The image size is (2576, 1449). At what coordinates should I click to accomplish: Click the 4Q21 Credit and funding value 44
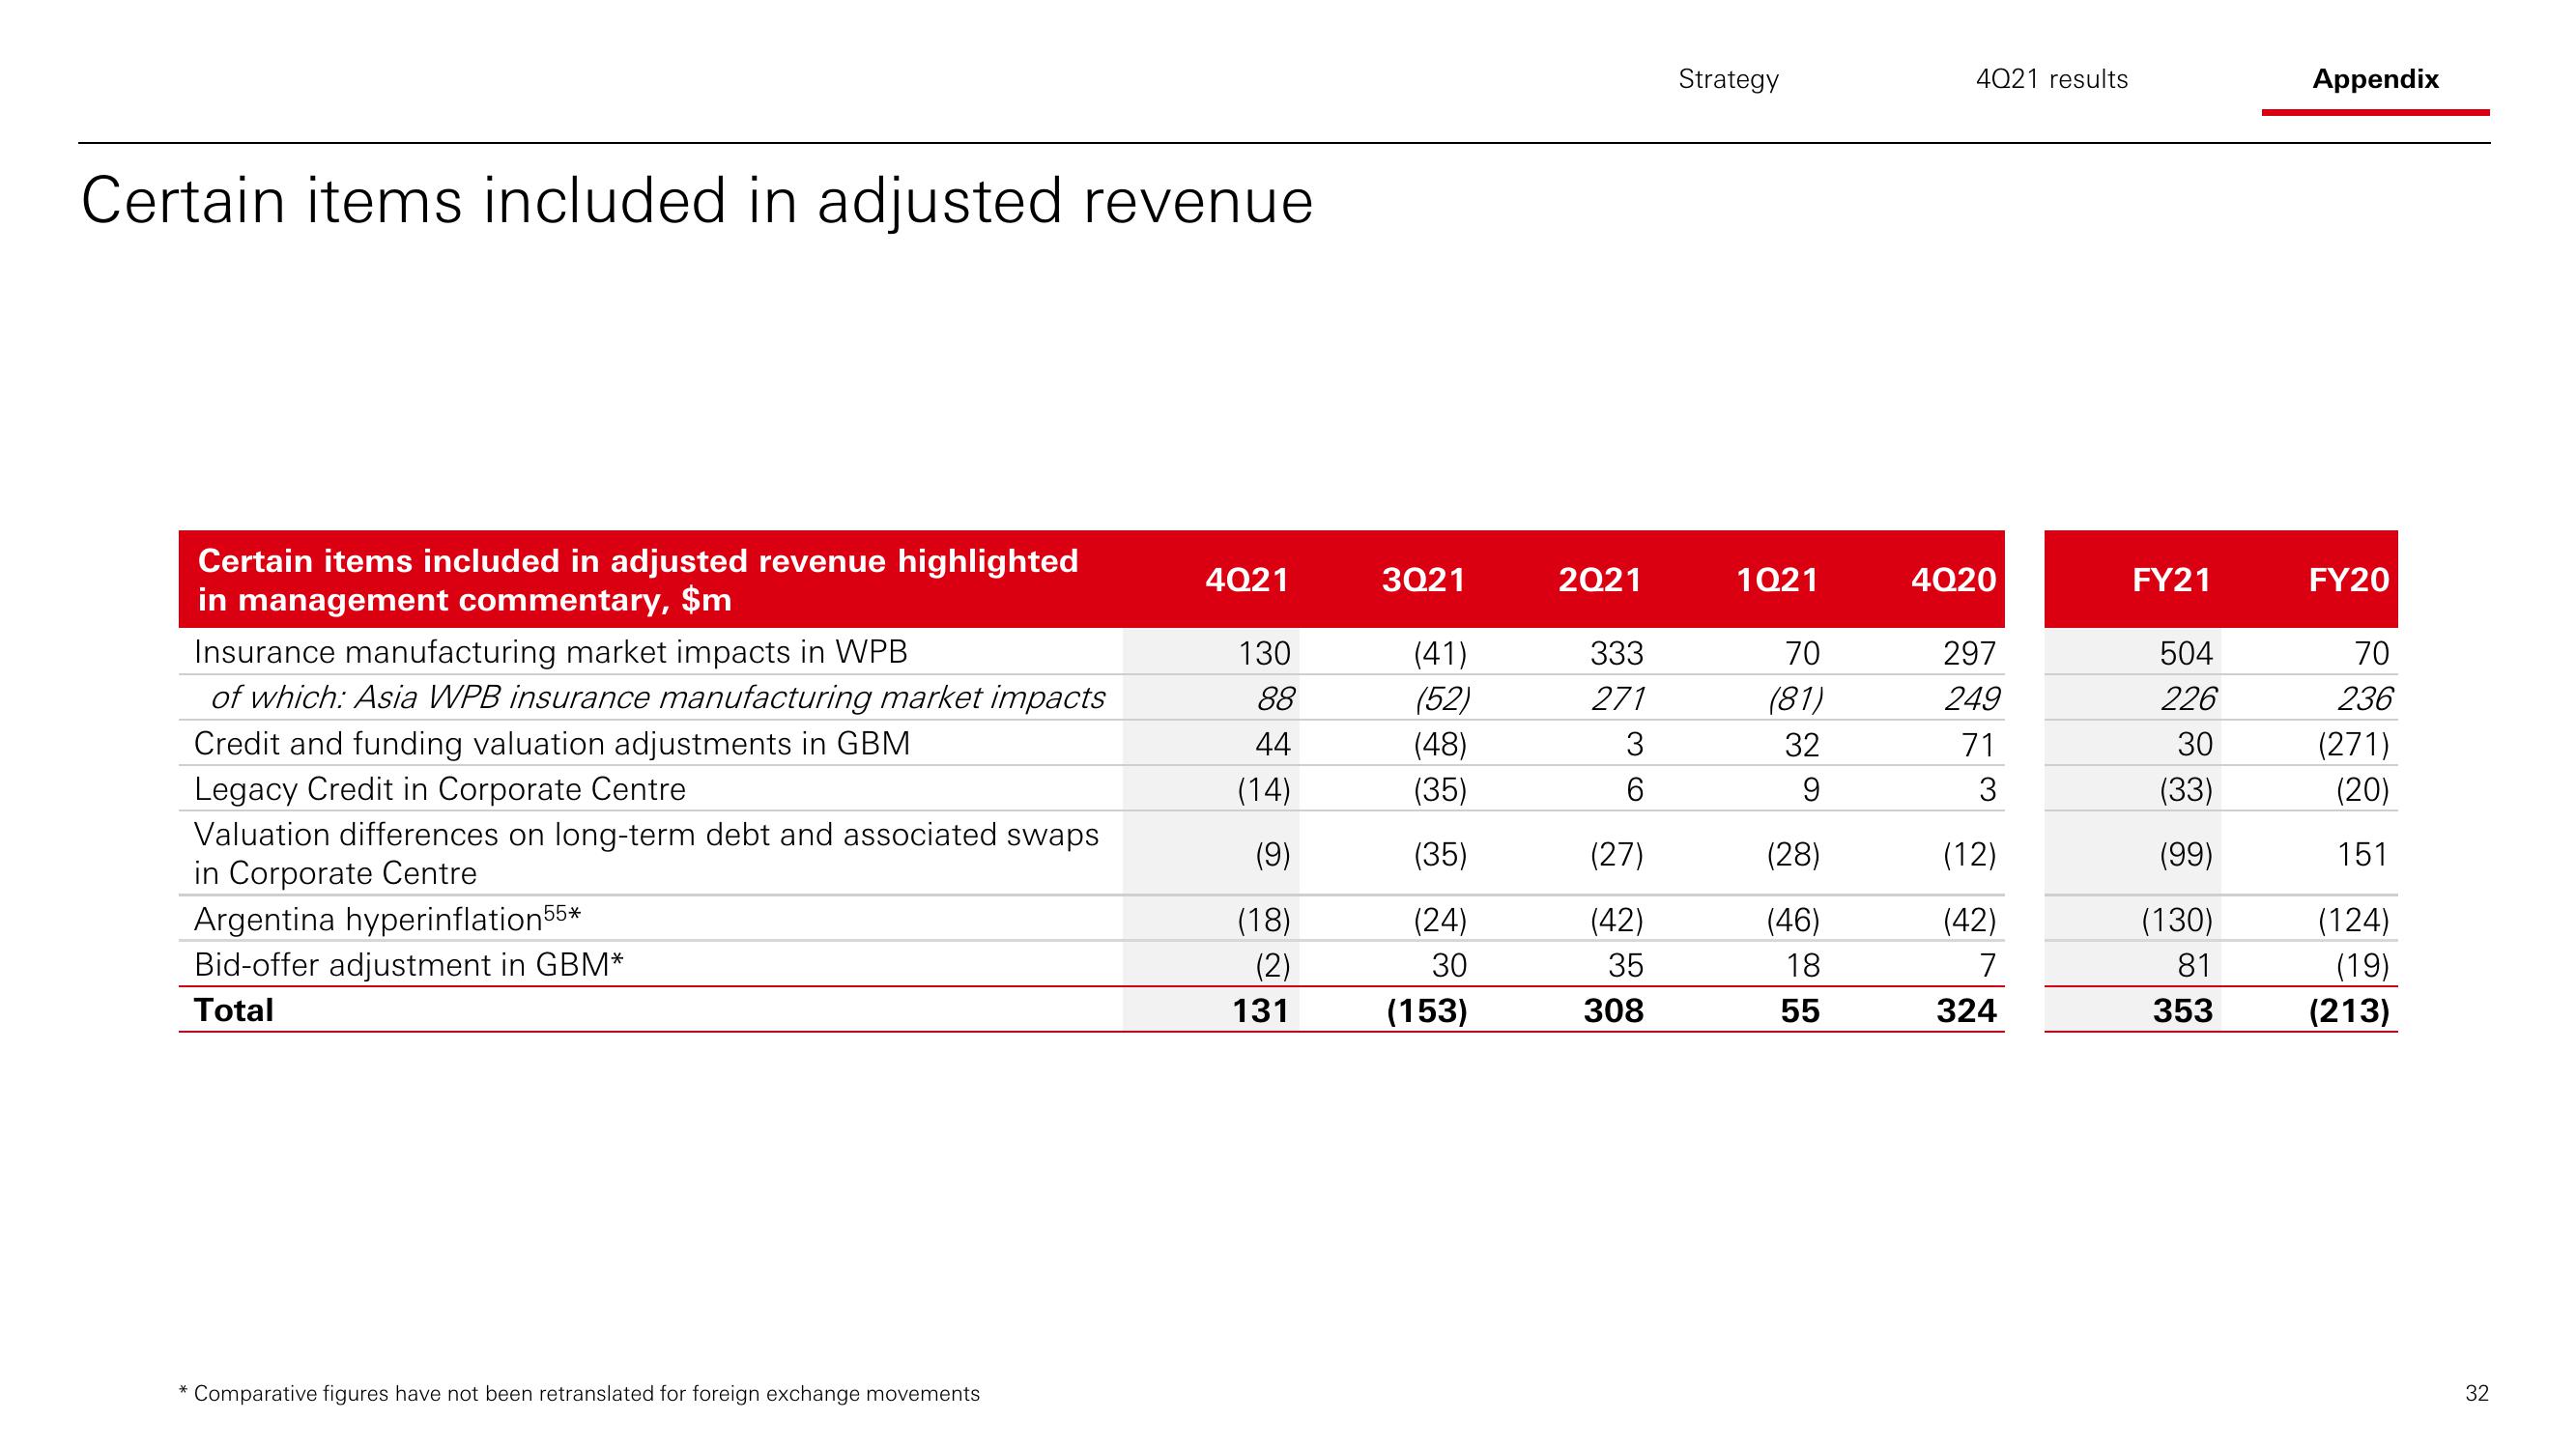pyautogui.click(x=1272, y=744)
